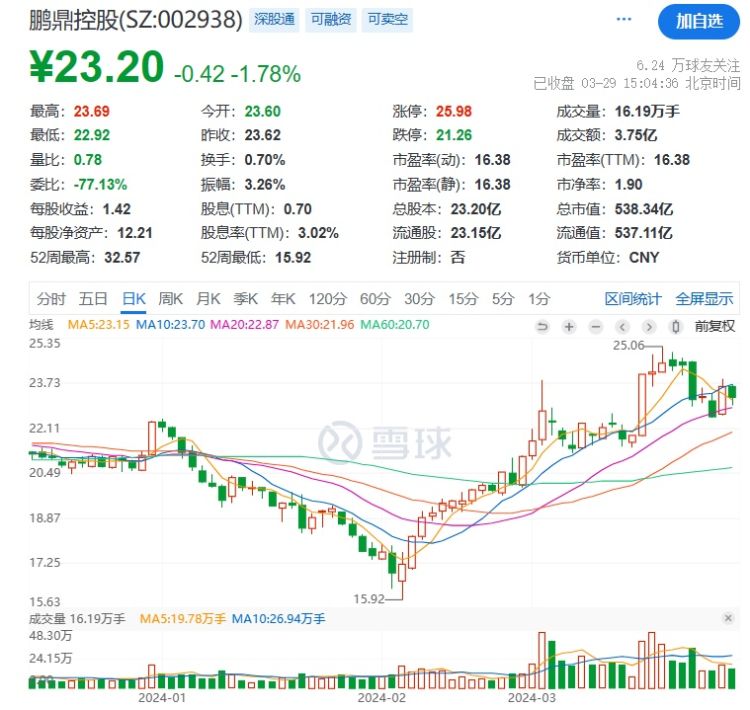750x710 pixels.
Task: Move chart left with left chevron icon
Action: [x=622, y=327]
